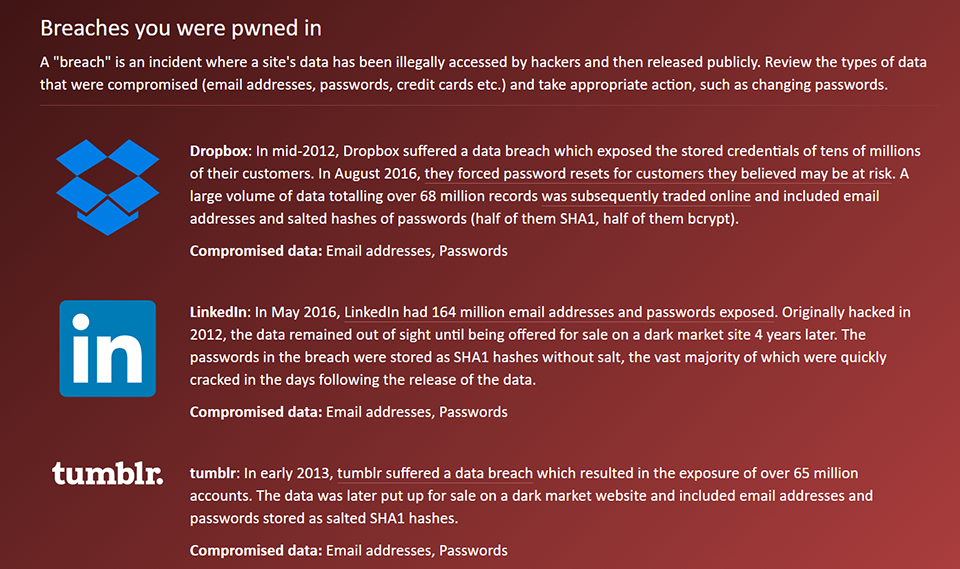
Task: Click the 'Breaches you were pwned in' heading
Action: pyautogui.click(x=181, y=27)
